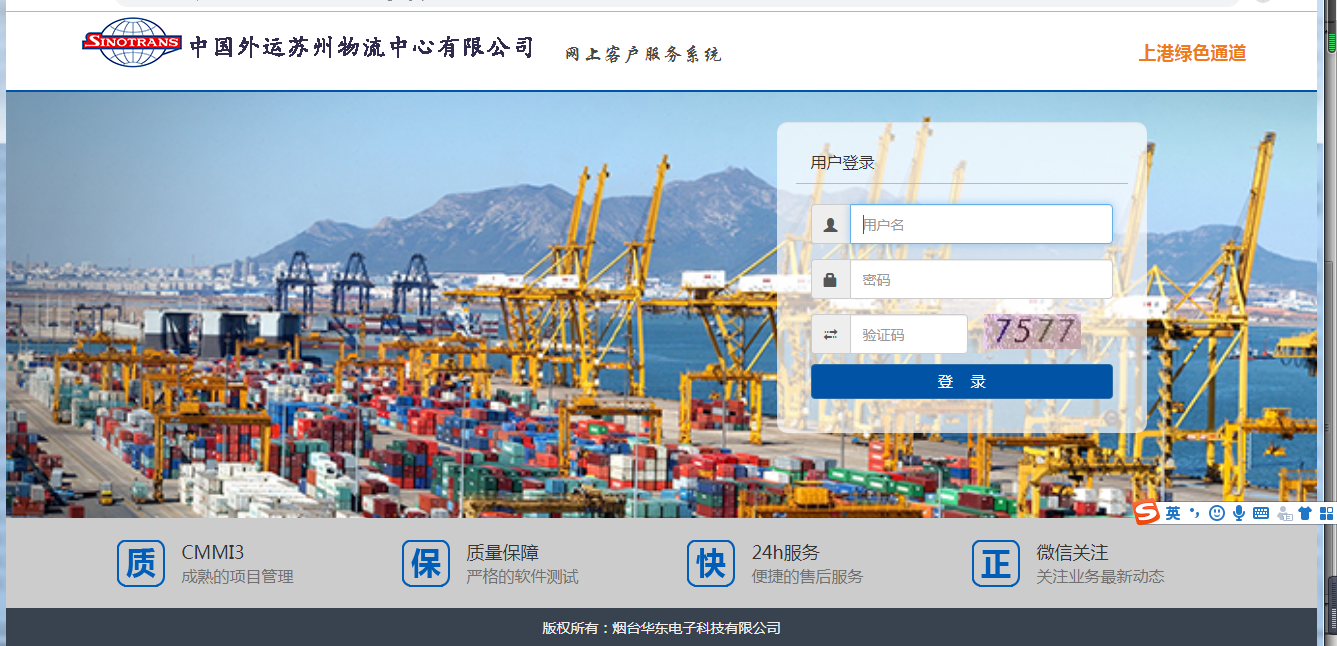
Task: Toggle the 英 English input mode
Action: [1173, 513]
